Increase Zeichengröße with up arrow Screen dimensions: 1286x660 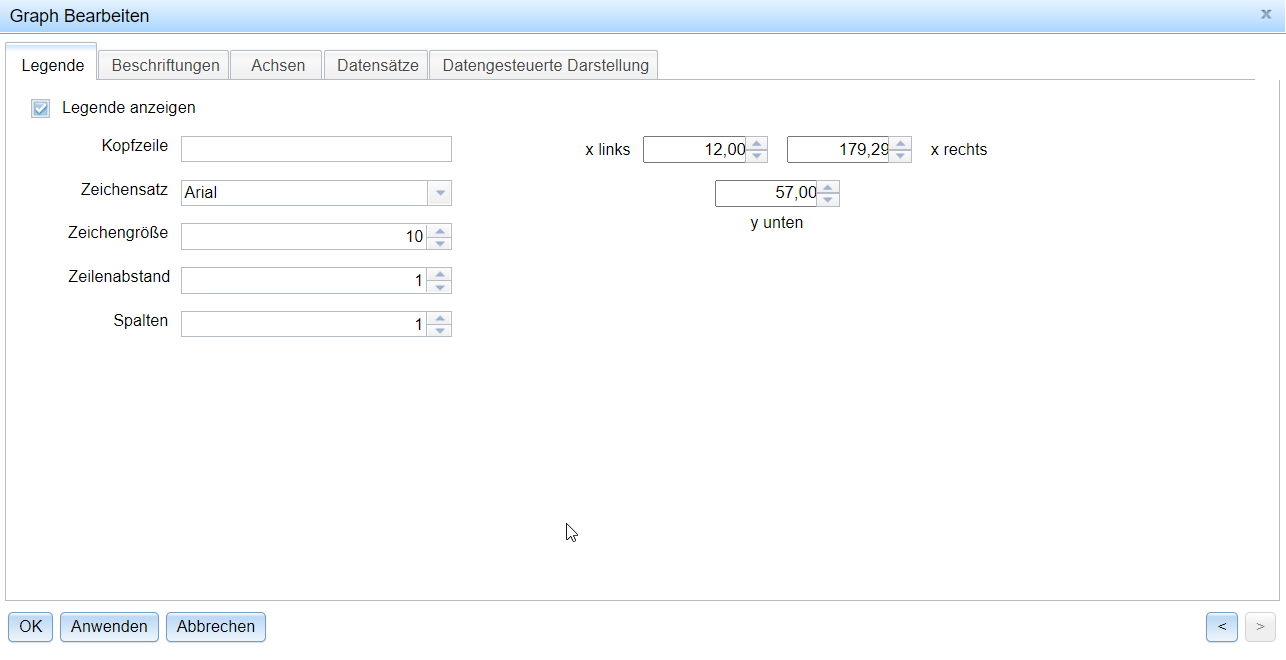440,231
